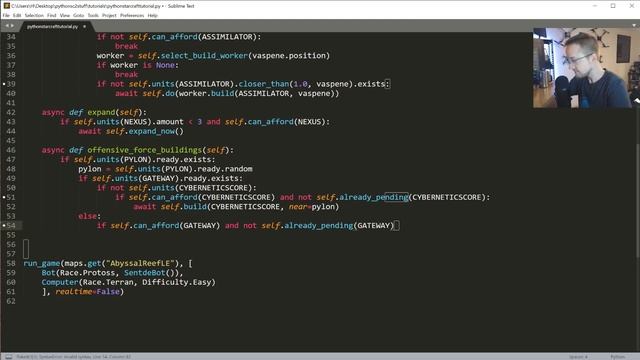Click 'offensive_force_buildings' function name
Viewport: 640px width, 360px height.
(144, 150)
